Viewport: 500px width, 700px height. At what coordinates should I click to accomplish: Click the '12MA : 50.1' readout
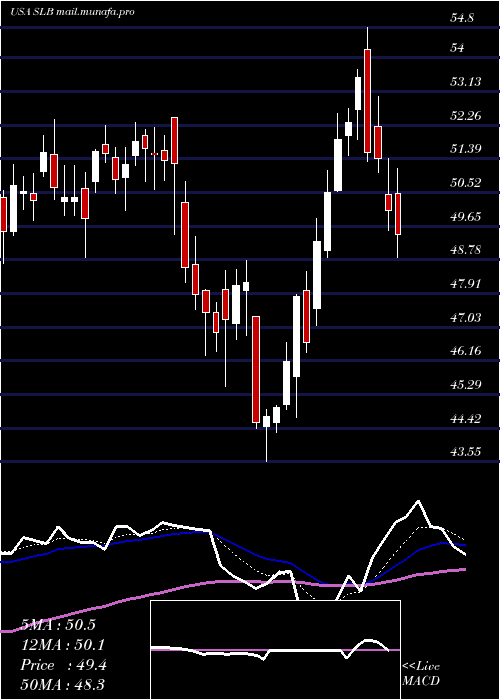point(63,645)
